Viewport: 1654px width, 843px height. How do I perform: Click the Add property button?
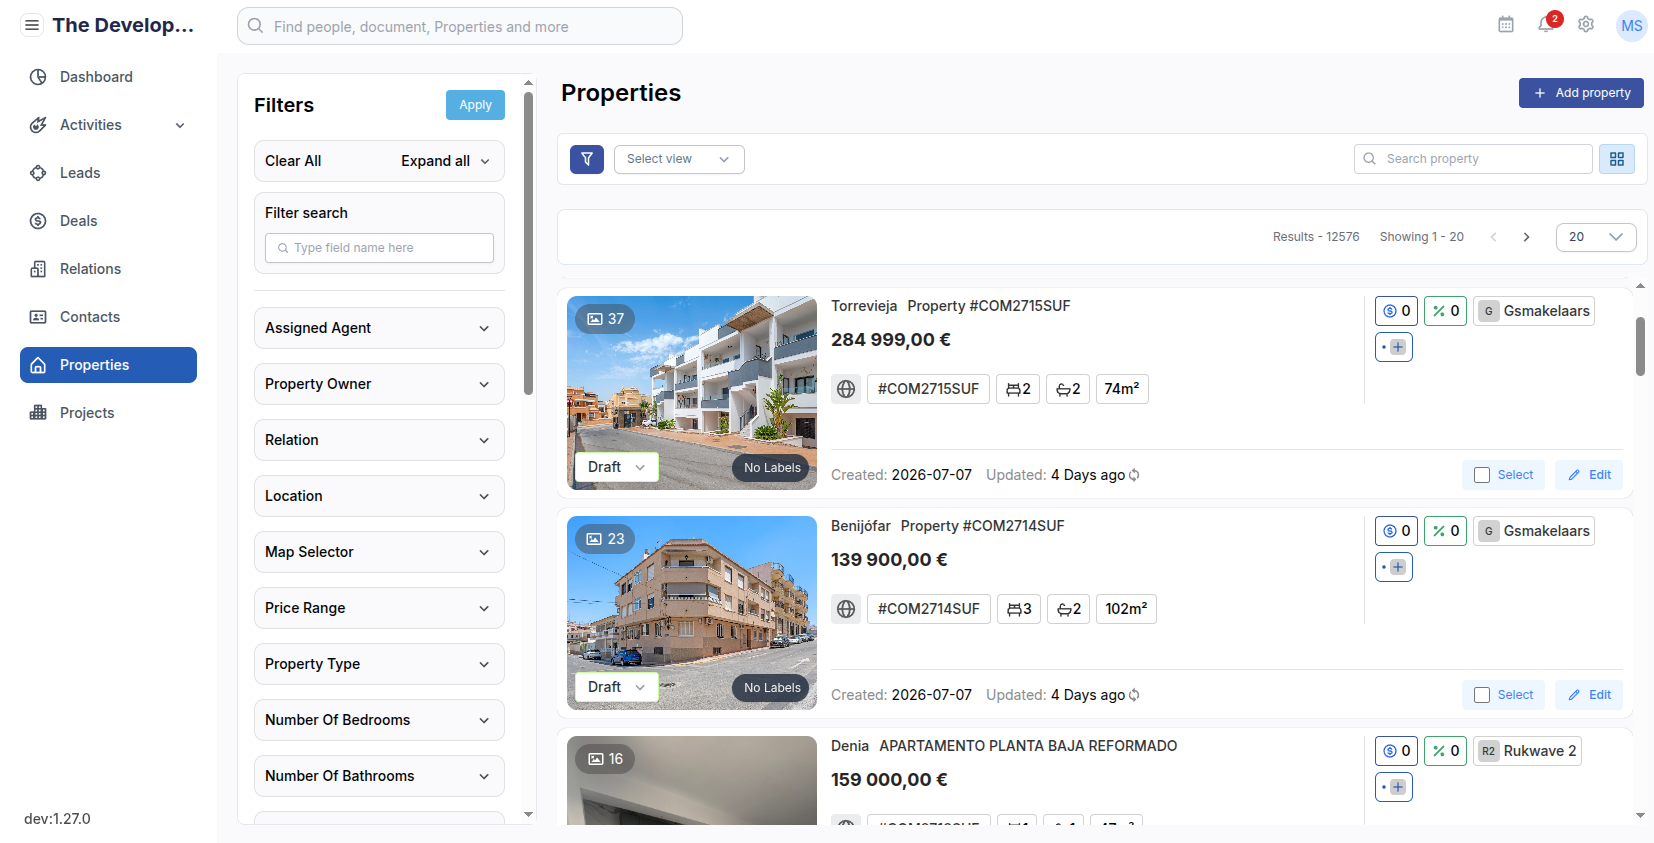1581,93
